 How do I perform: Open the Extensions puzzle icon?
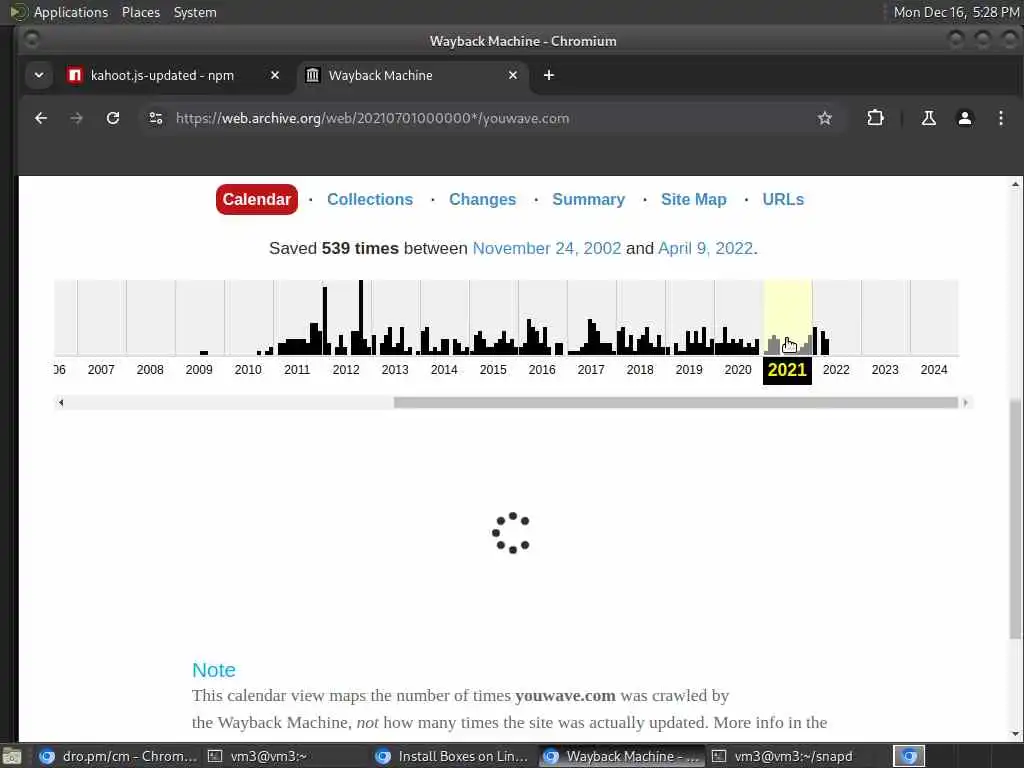[875, 118]
